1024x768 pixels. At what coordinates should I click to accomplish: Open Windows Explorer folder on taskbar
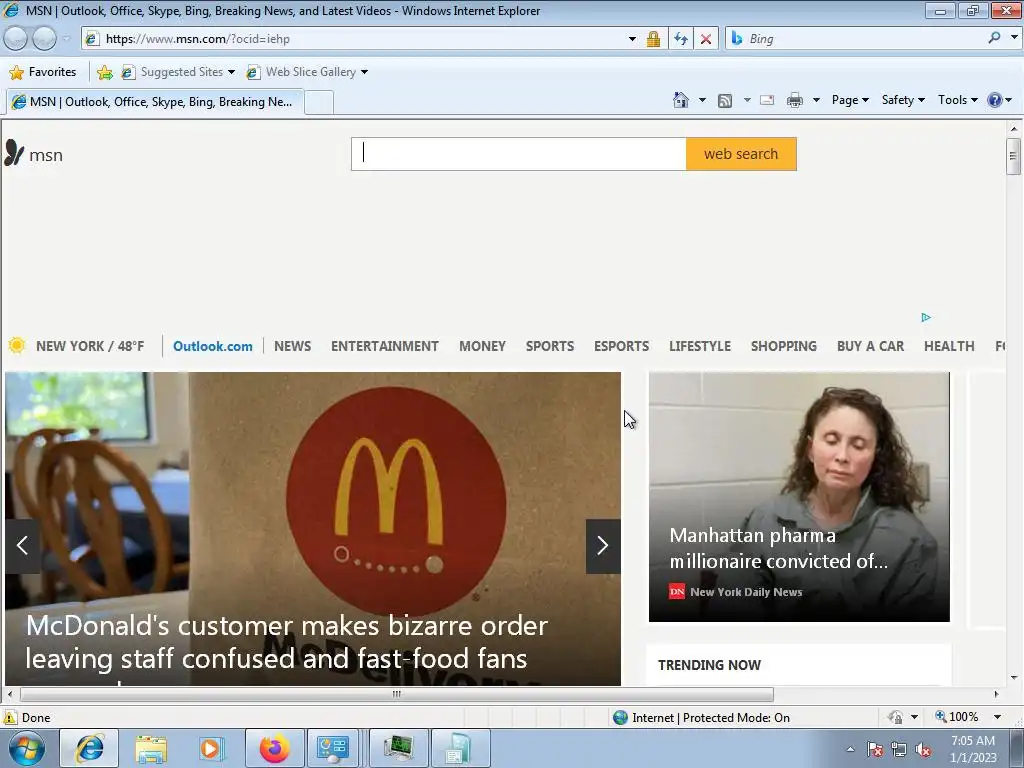pyautogui.click(x=151, y=748)
